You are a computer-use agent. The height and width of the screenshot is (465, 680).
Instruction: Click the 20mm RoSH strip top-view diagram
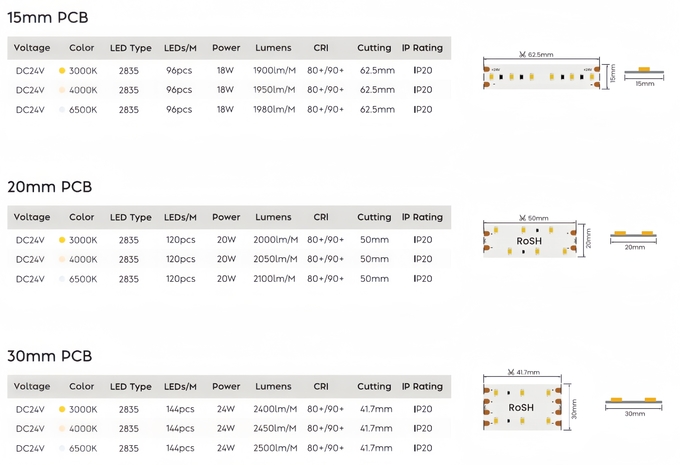pos(530,240)
